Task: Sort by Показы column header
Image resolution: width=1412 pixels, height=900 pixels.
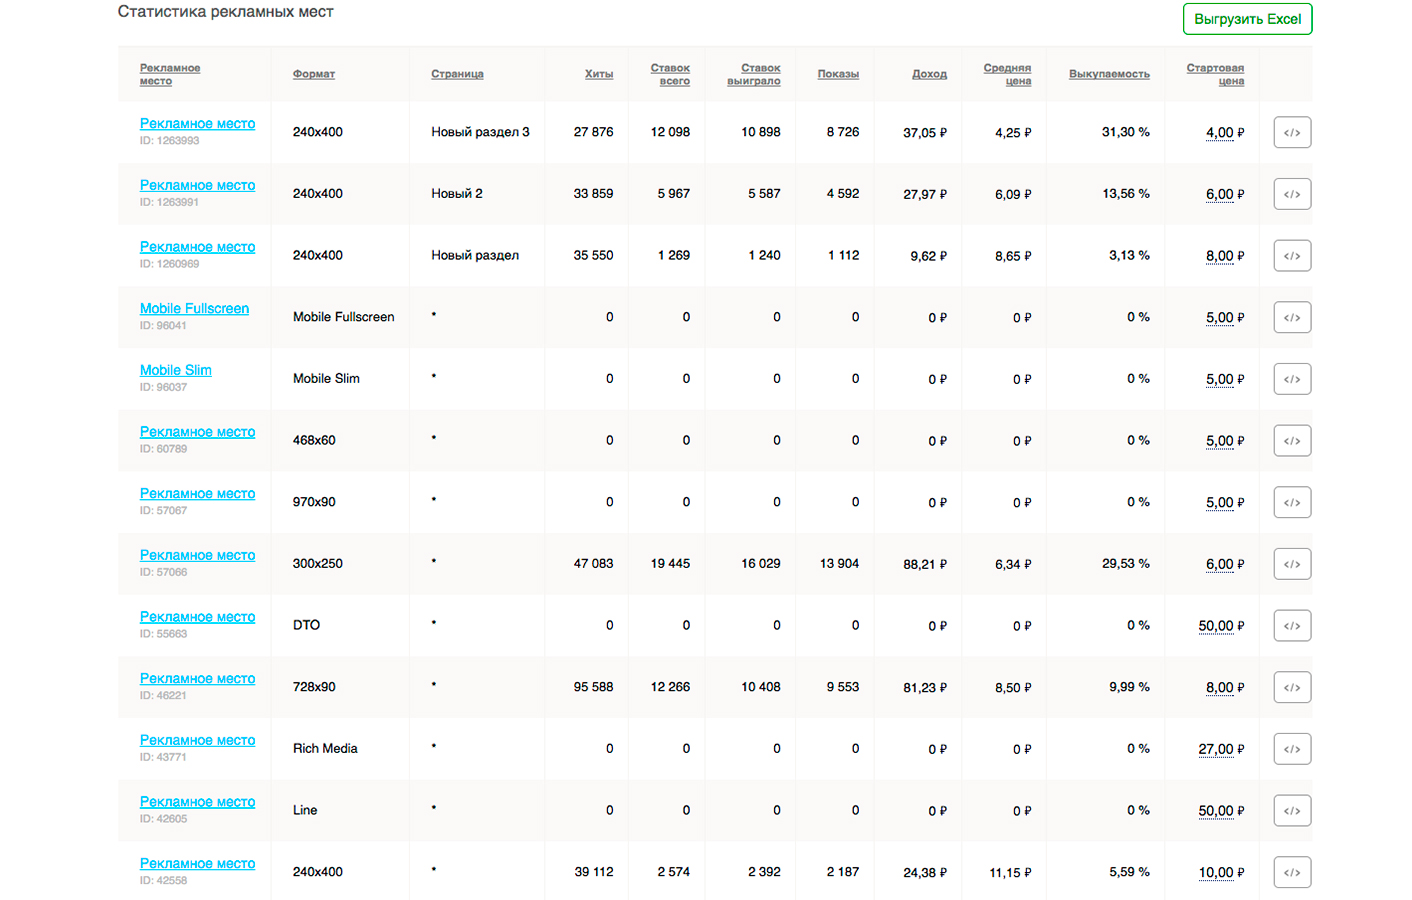Action: [x=838, y=74]
